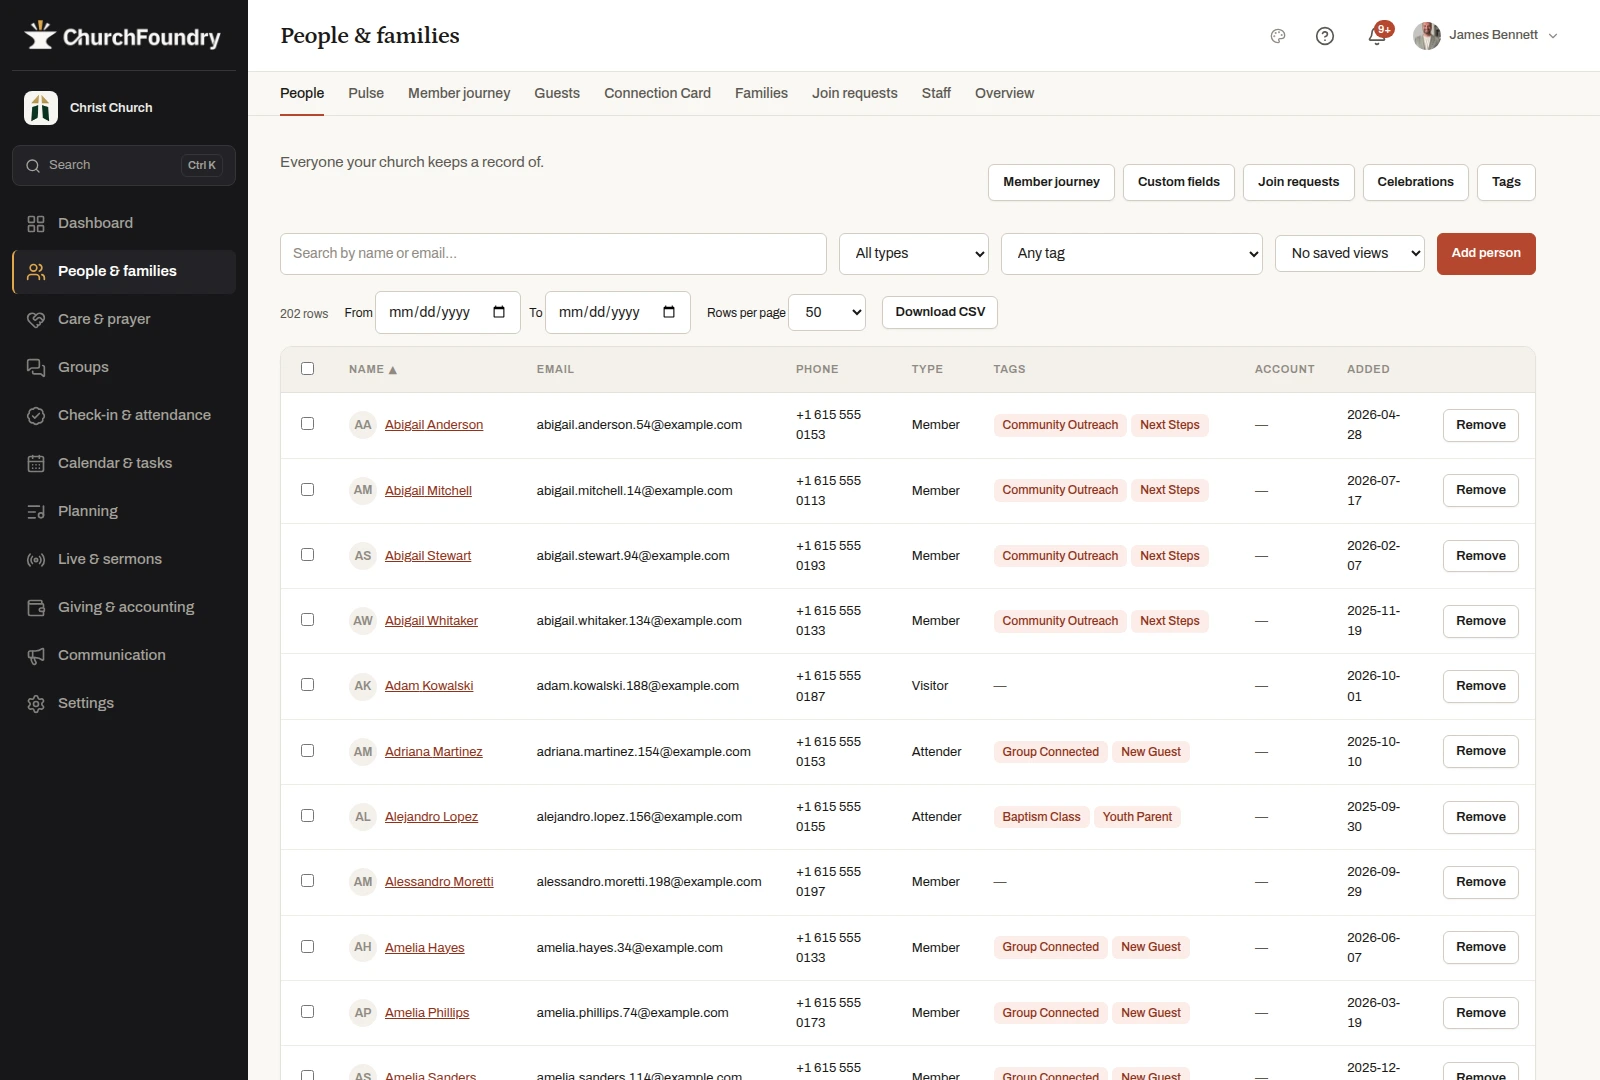This screenshot has width=1600, height=1080.
Task: Click the Settings gear icon
Action: click(36, 704)
